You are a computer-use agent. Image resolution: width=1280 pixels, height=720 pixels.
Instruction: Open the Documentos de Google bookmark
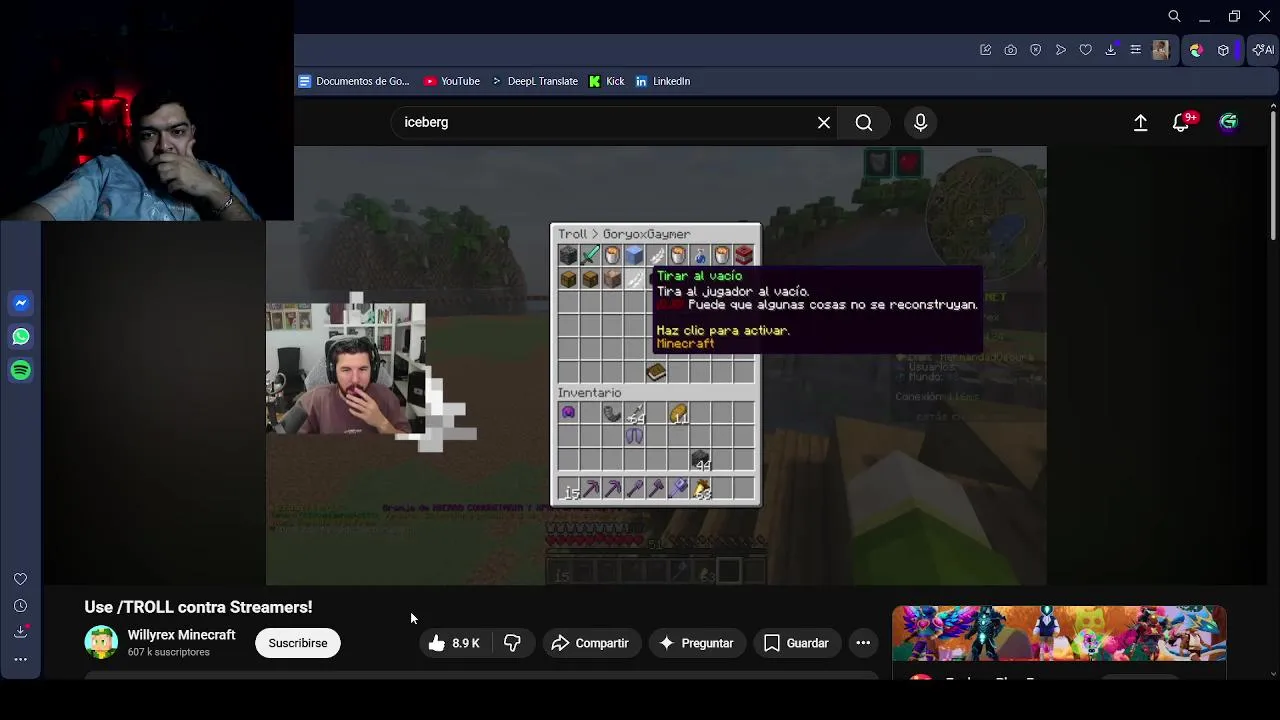coord(354,81)
